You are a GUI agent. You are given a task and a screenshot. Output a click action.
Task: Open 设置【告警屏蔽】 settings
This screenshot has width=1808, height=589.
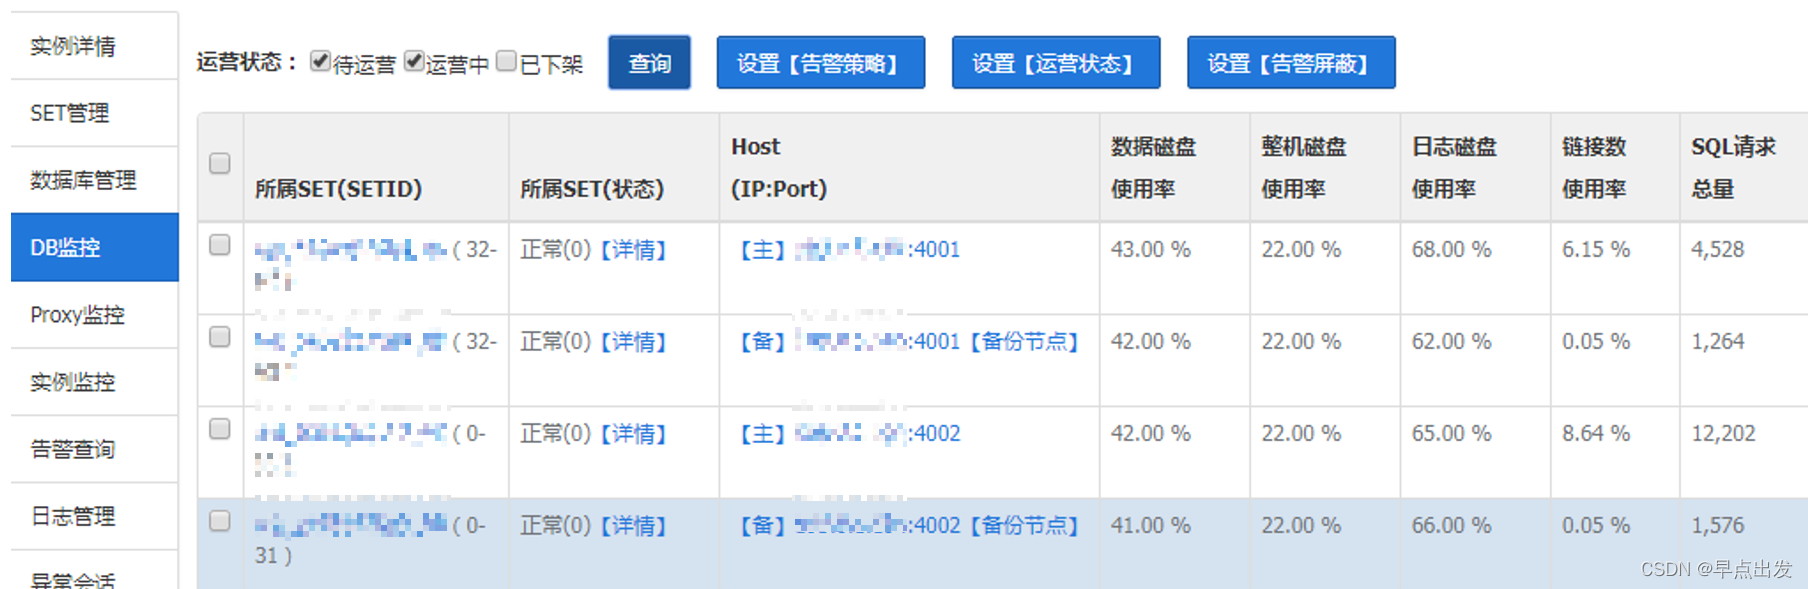[x=1291, y=63]
